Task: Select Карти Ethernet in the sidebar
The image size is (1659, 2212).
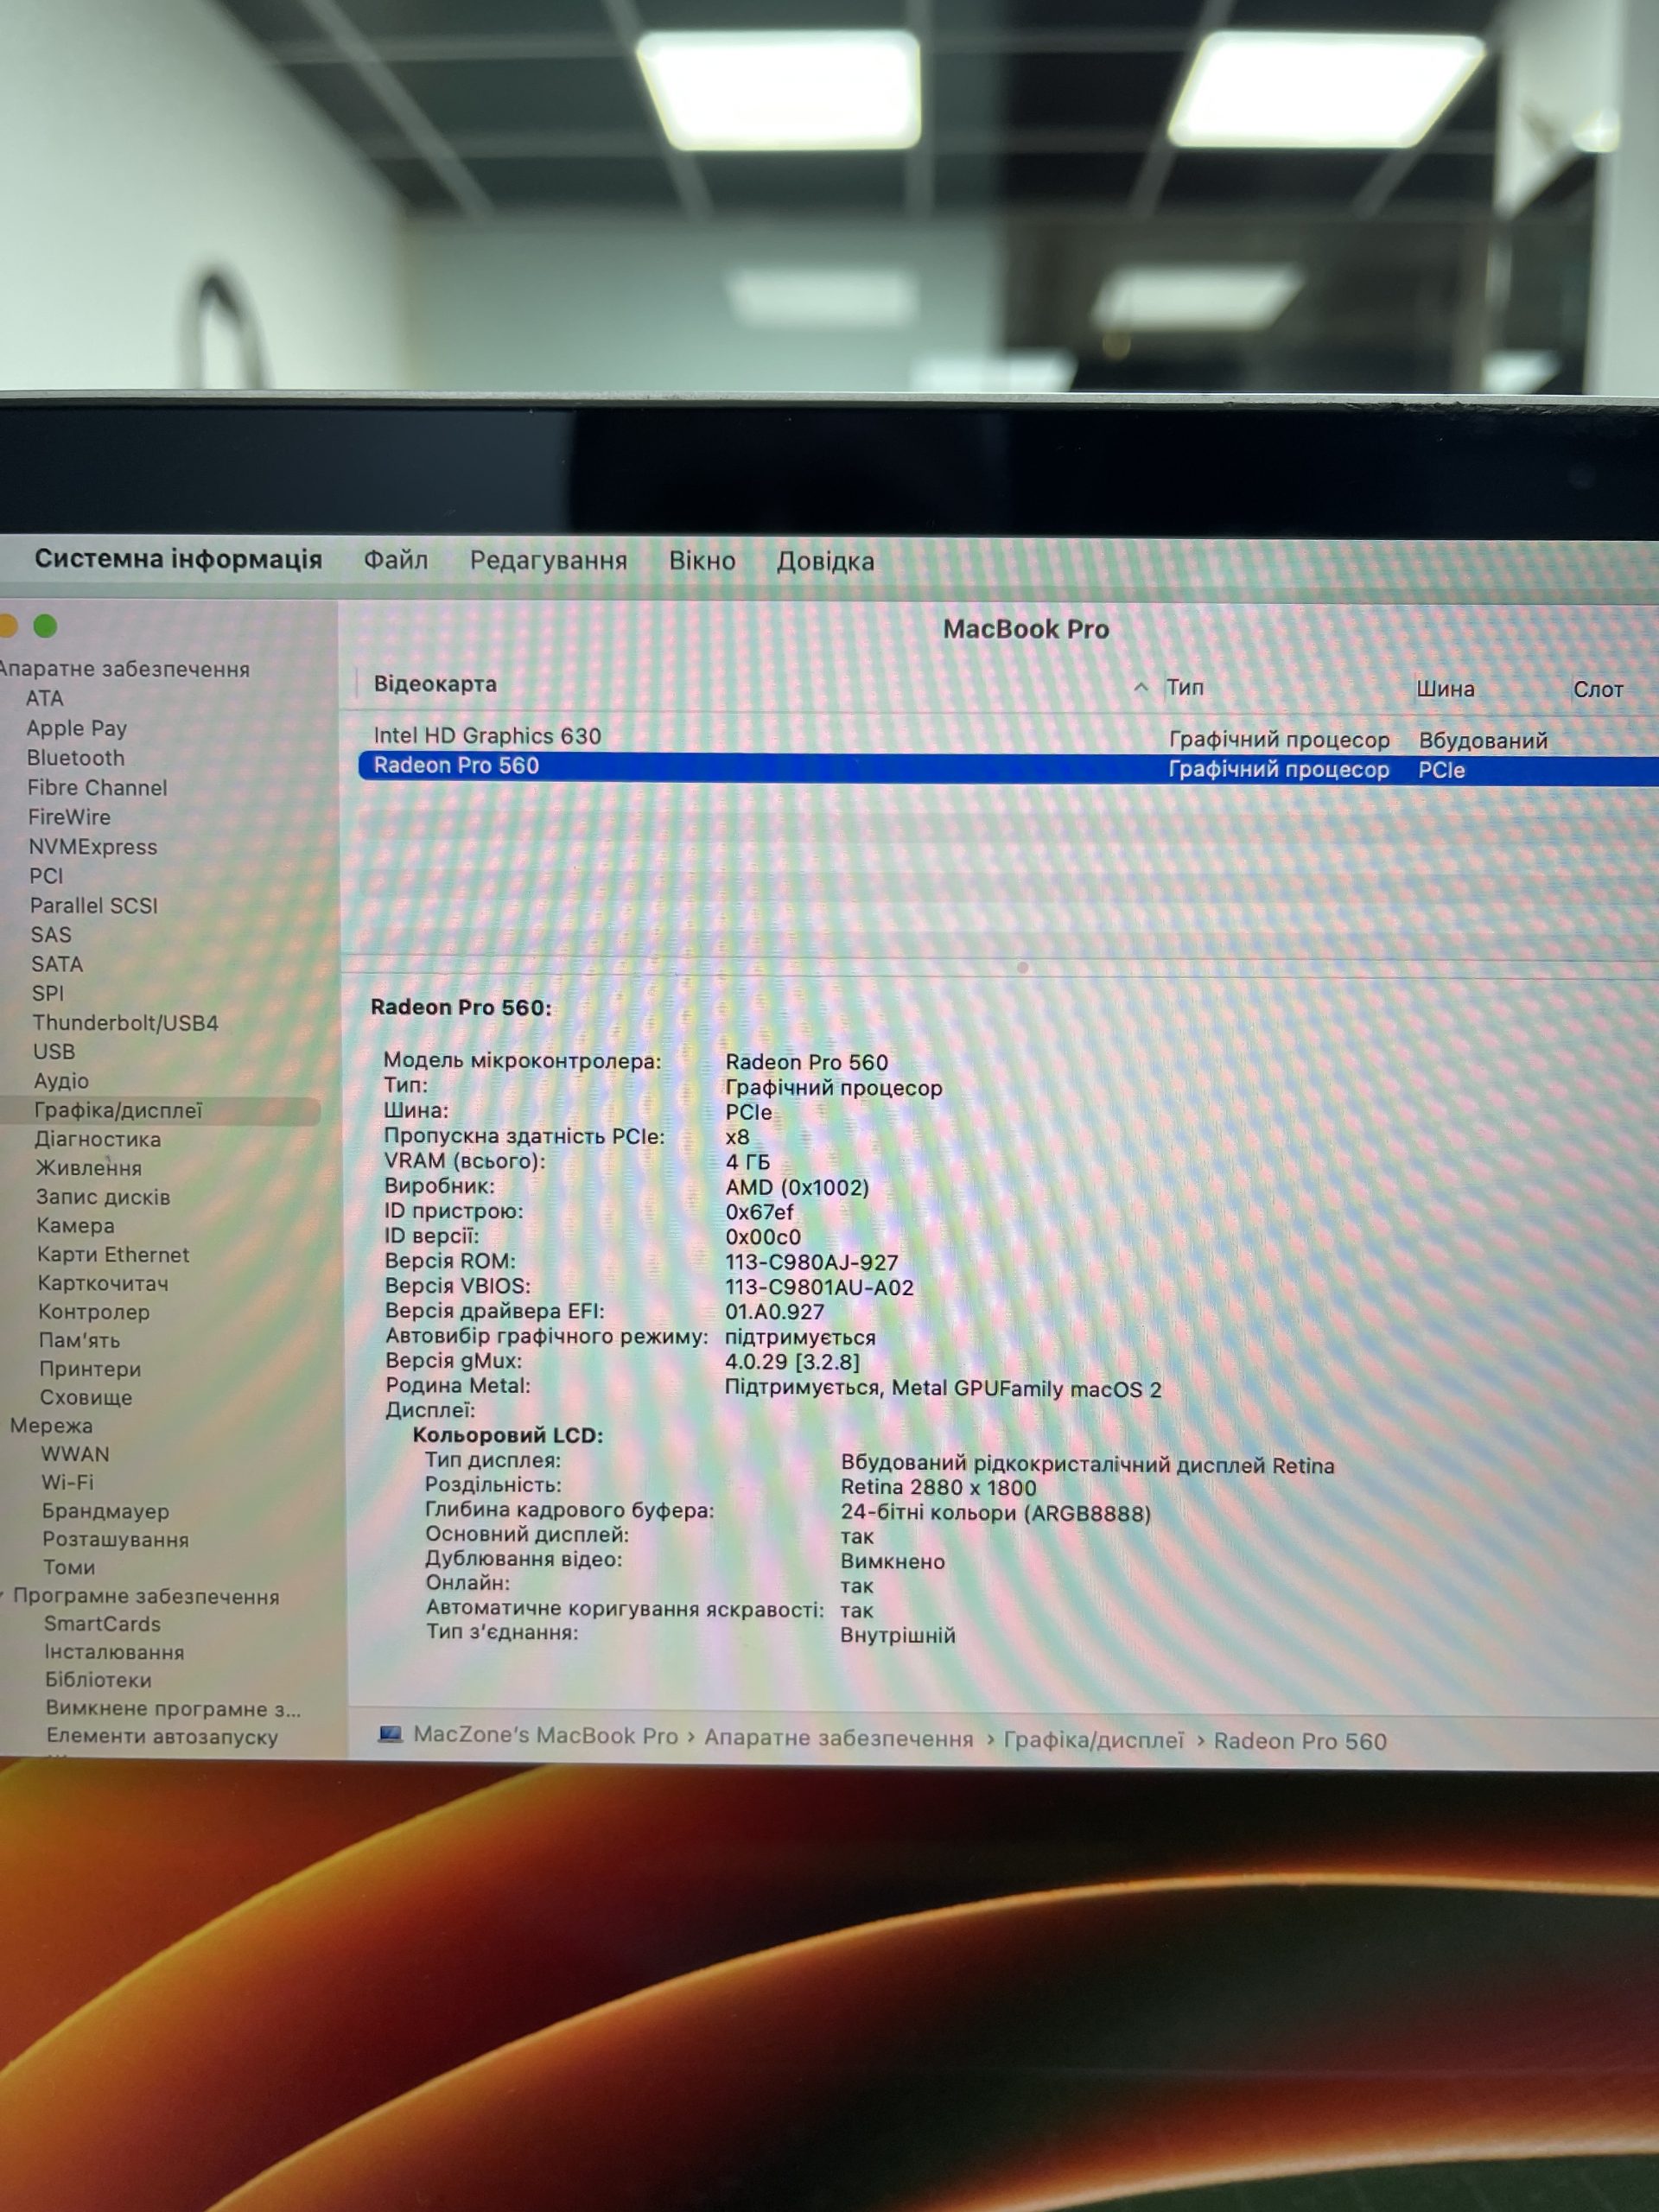Action: pos(113,1255)
